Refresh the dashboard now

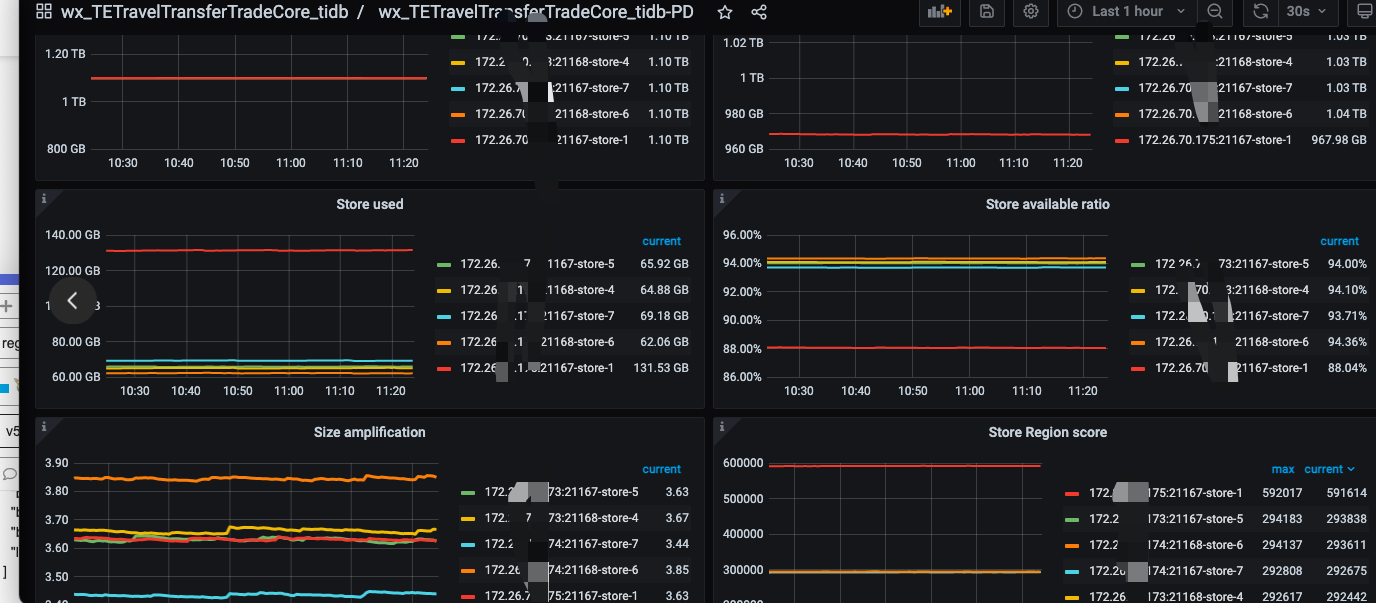pyautogui.click(x=1261, y=12)
